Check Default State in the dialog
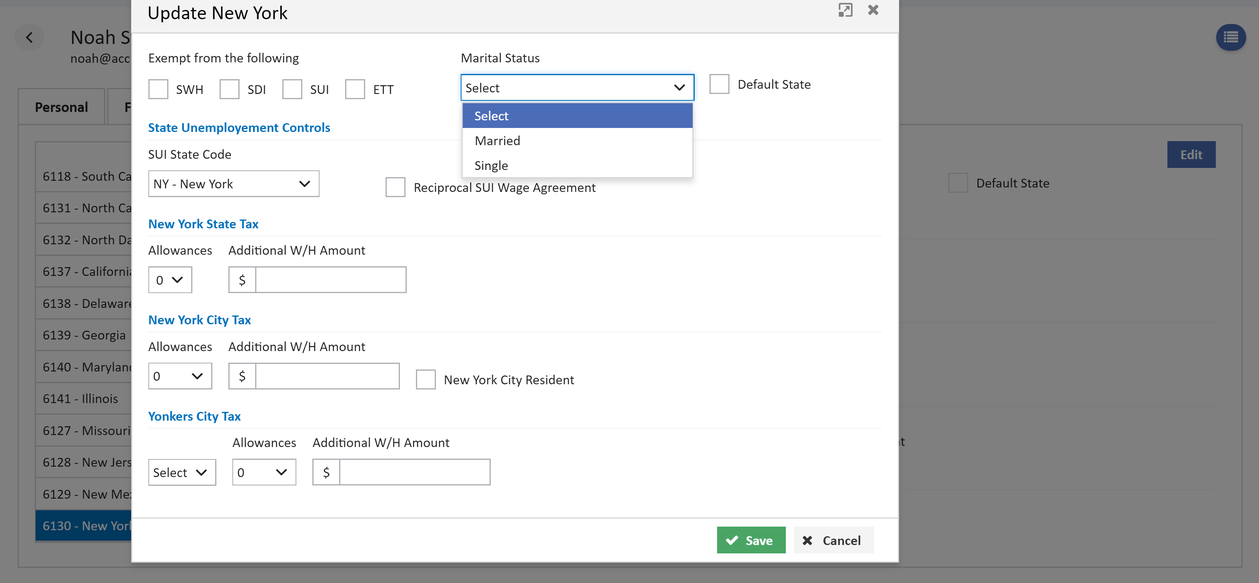Viewport: 1259px width, 583px height. point(719,84)
